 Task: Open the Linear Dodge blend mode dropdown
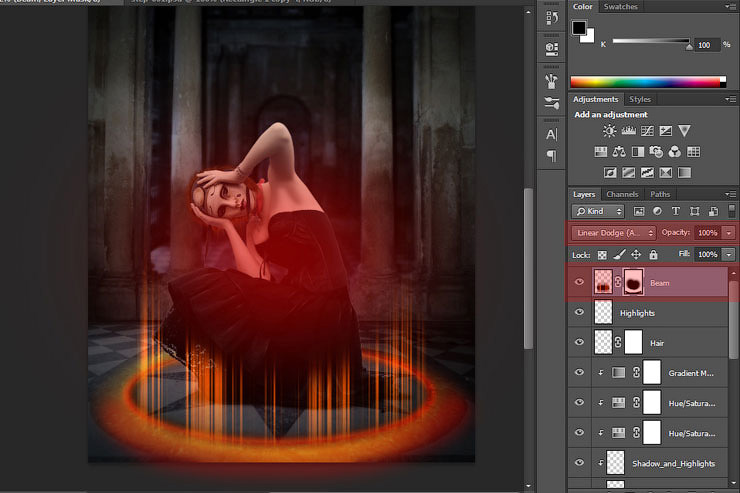click(613, 232)
